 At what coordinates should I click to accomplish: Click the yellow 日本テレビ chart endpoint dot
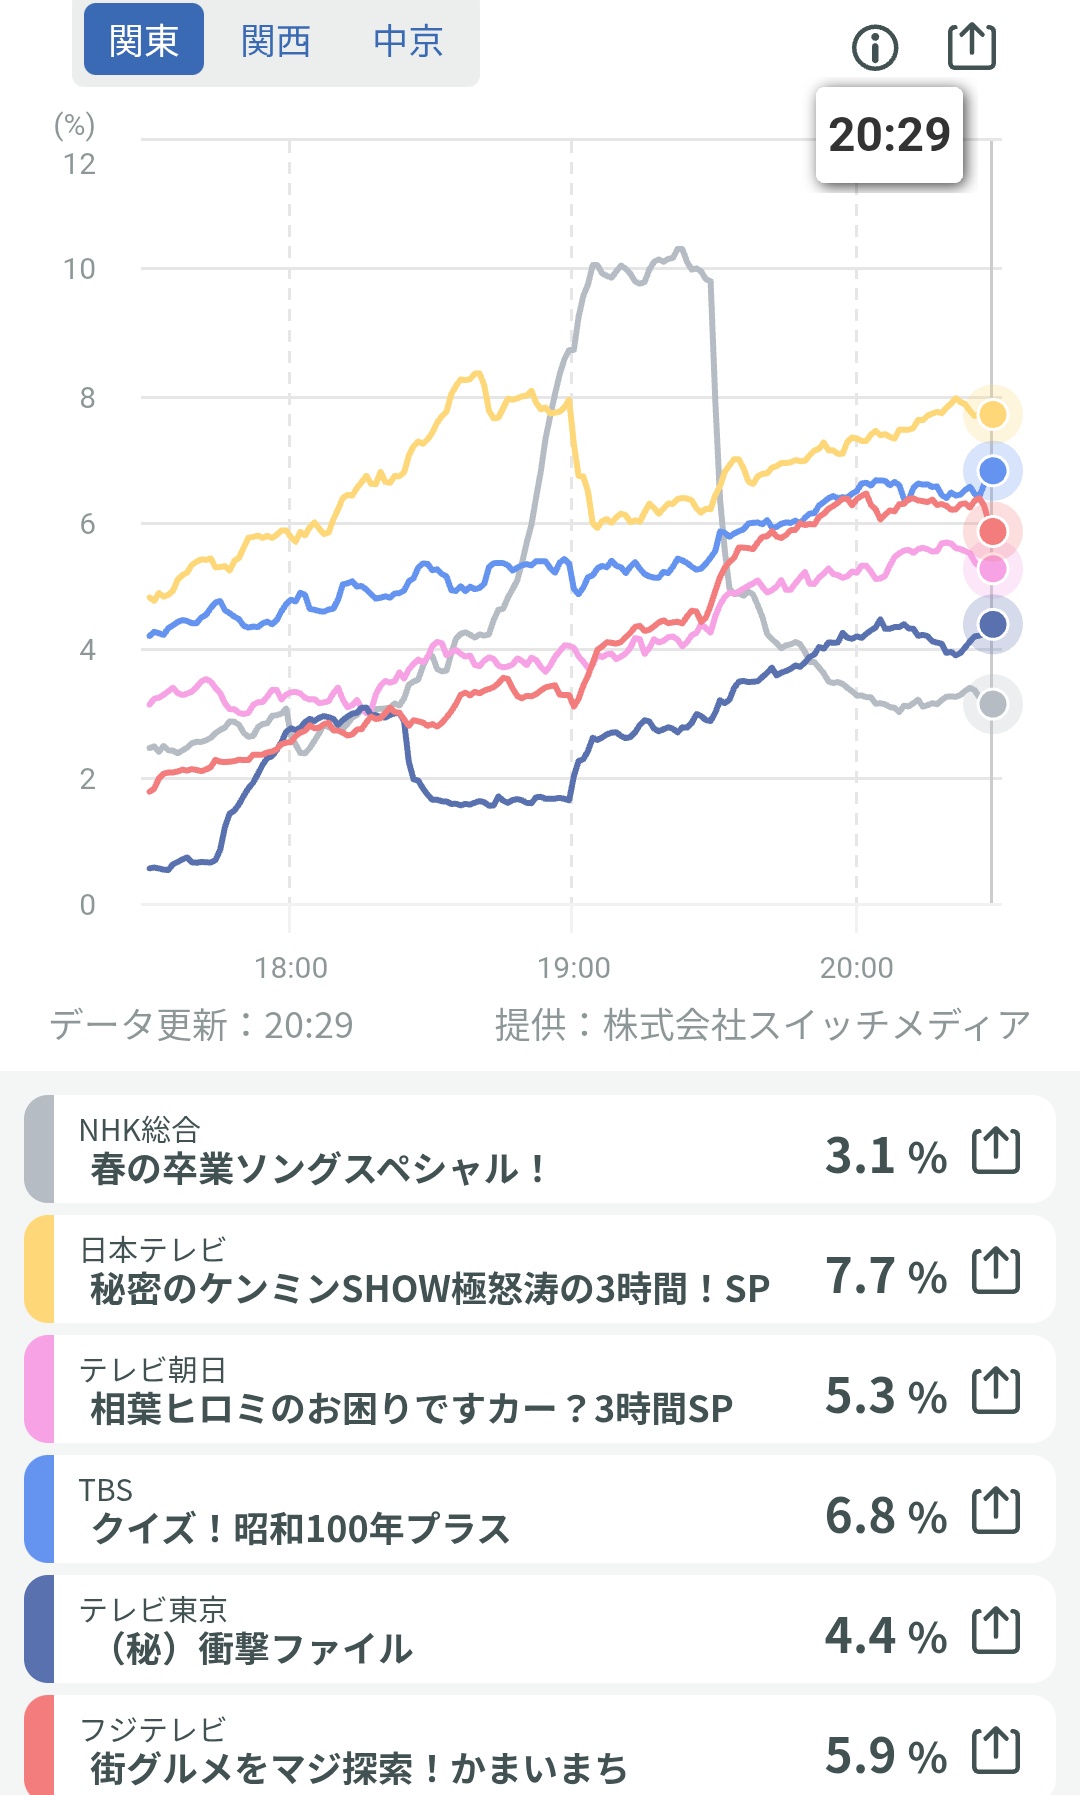pyautogui.click(x=992, y=414)
